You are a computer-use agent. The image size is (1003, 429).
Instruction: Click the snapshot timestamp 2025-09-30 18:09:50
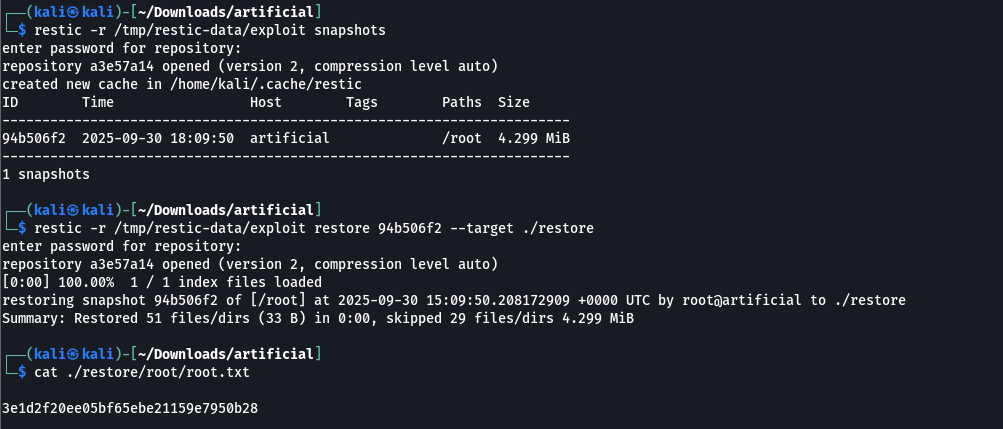tap(158, 138)
